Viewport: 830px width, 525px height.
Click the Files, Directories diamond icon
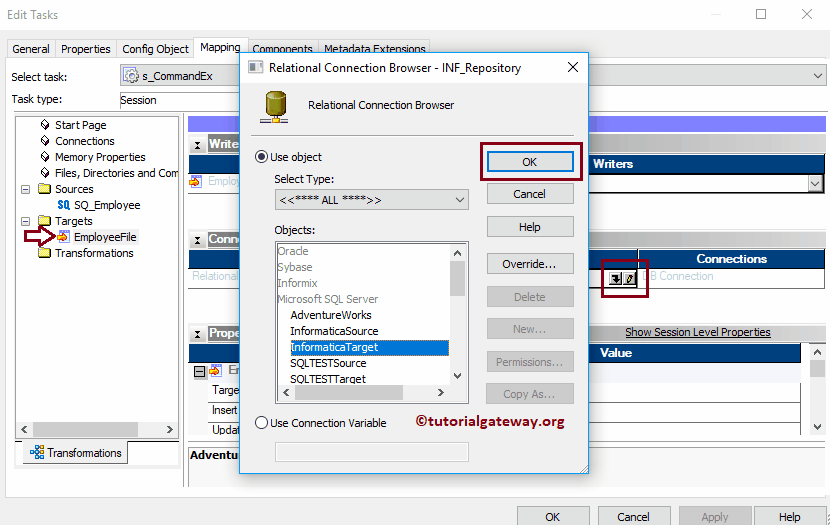click(45, 173)
